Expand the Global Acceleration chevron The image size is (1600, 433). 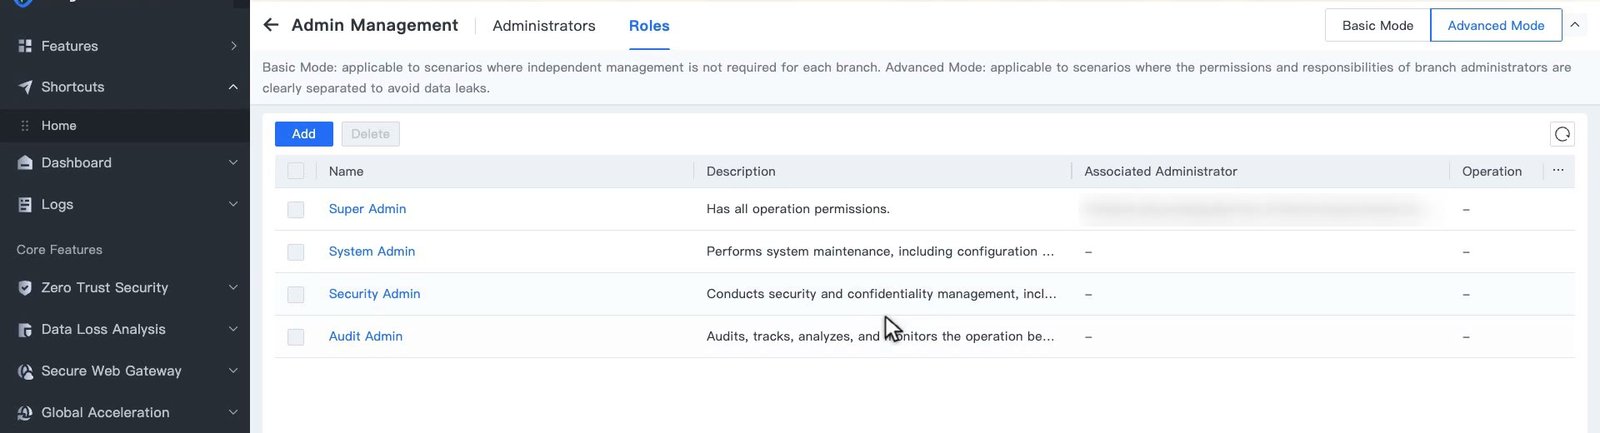pyautogui.click(x=233, y=412)
